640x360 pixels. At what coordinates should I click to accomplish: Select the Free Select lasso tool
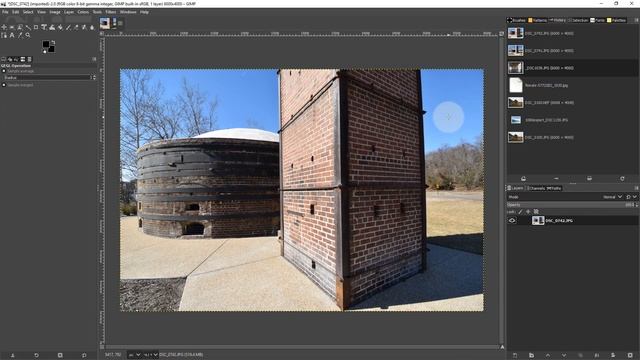click(20, 27)
